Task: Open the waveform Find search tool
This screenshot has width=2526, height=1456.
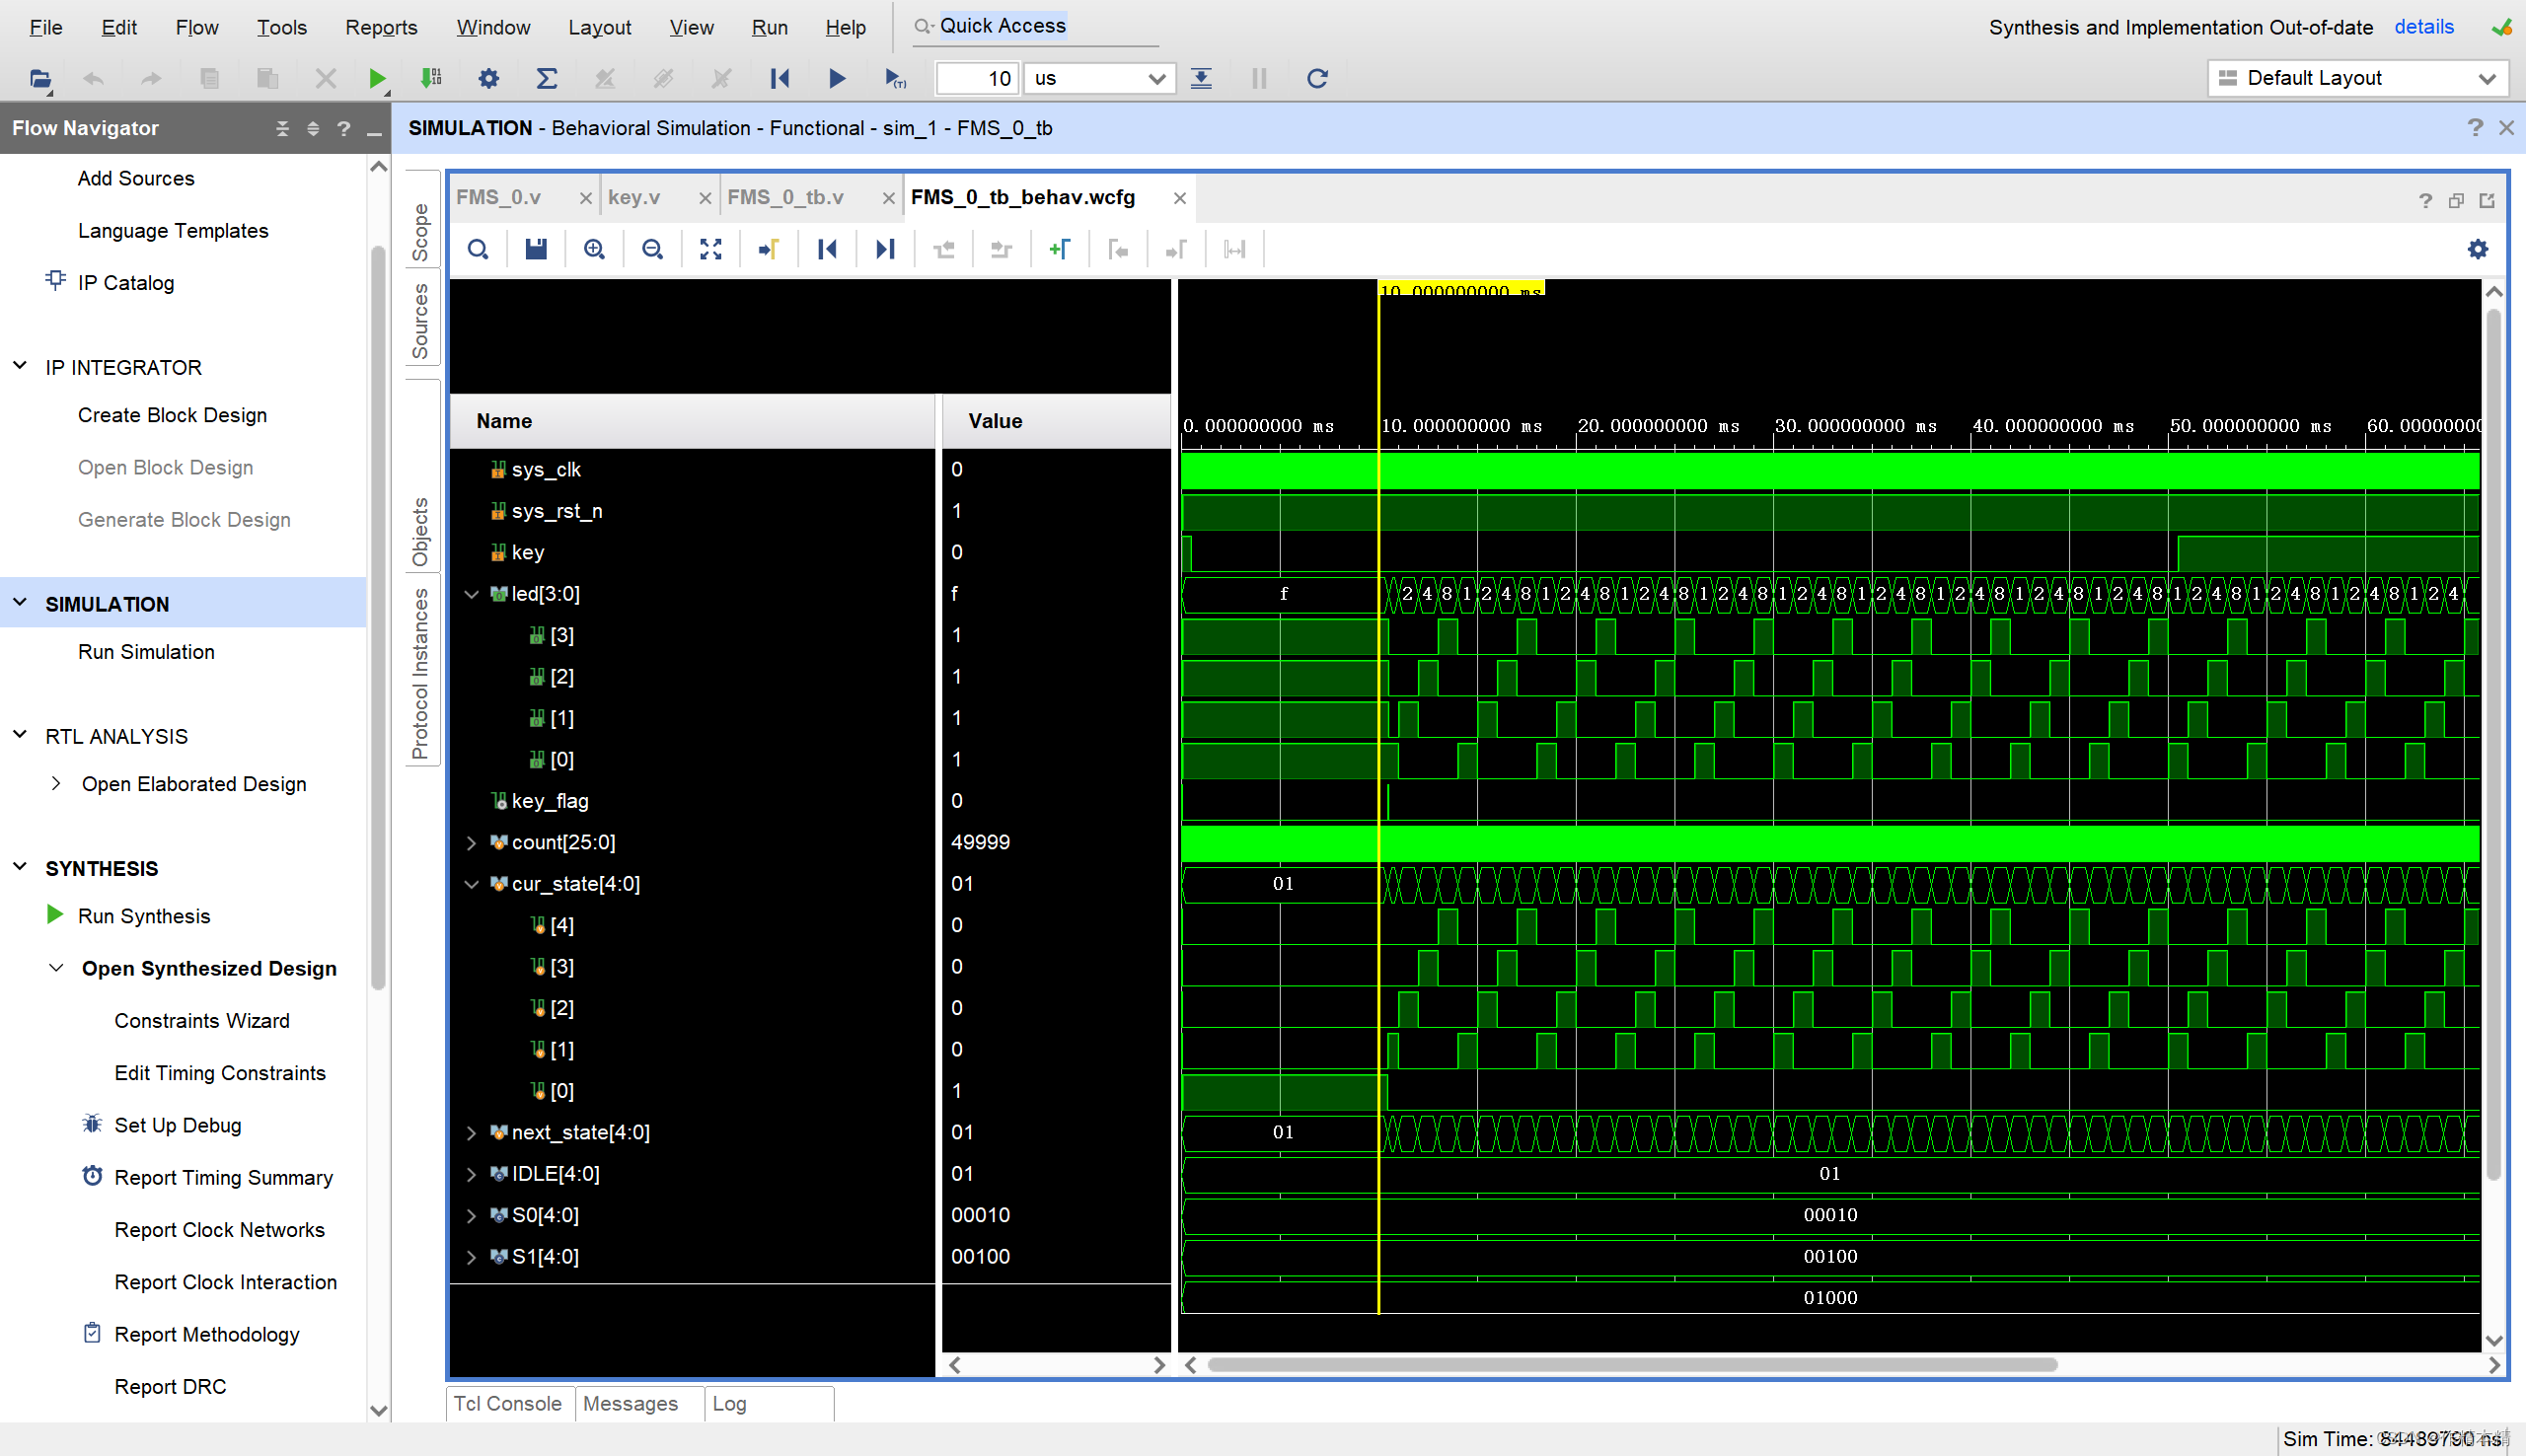Action: [478, 248]
